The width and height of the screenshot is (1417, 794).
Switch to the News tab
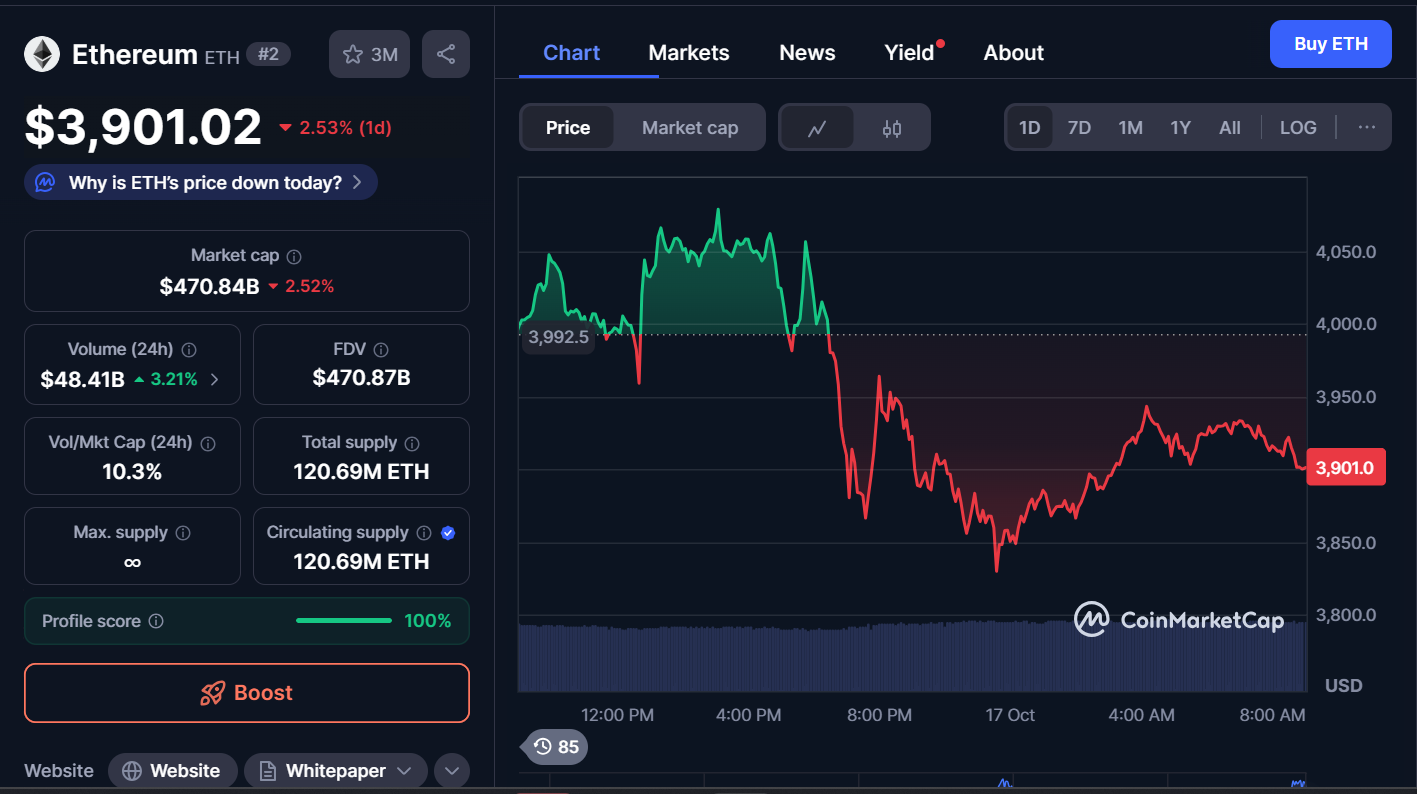click(x=807, y=53)
